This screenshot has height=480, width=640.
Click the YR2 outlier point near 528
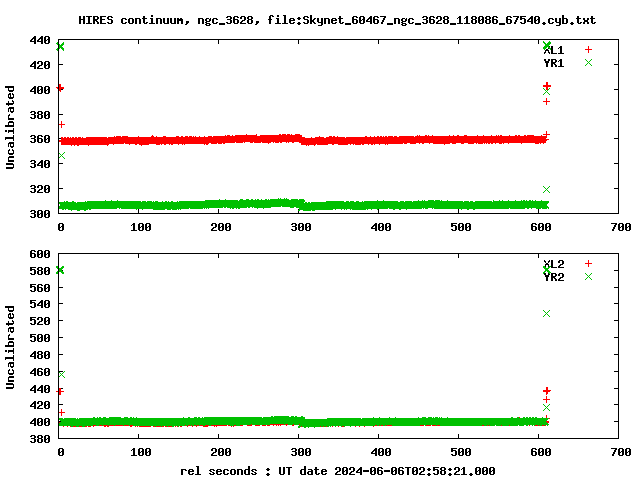(547, 313)
